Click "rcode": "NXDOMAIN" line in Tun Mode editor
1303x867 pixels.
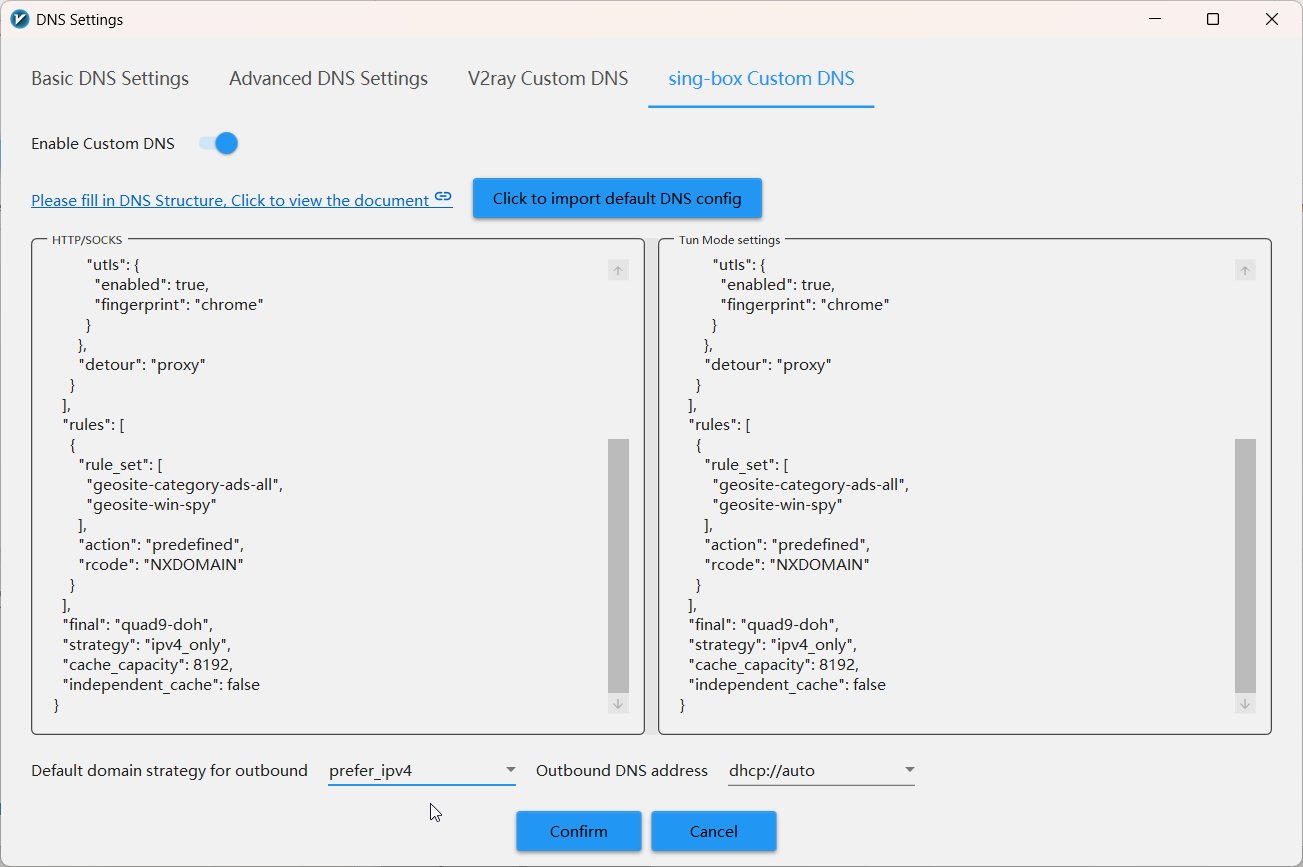[x=787, y=565]
